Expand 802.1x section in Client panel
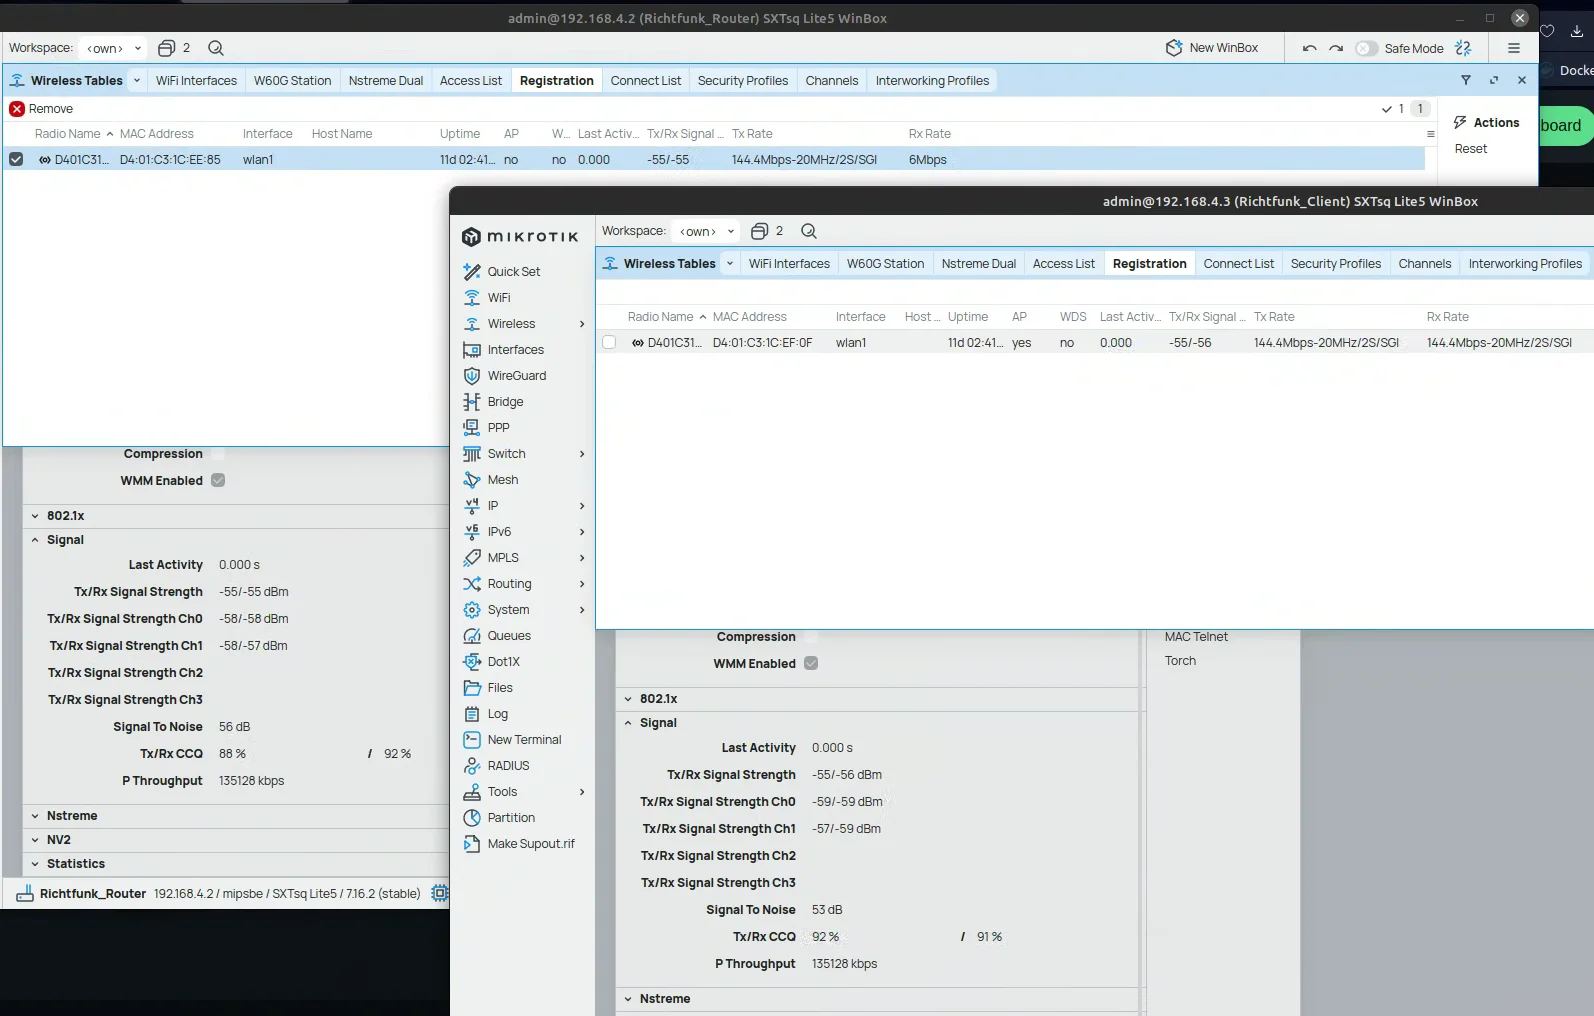This screenshot has height=1016, width=1594. (628, 699)
